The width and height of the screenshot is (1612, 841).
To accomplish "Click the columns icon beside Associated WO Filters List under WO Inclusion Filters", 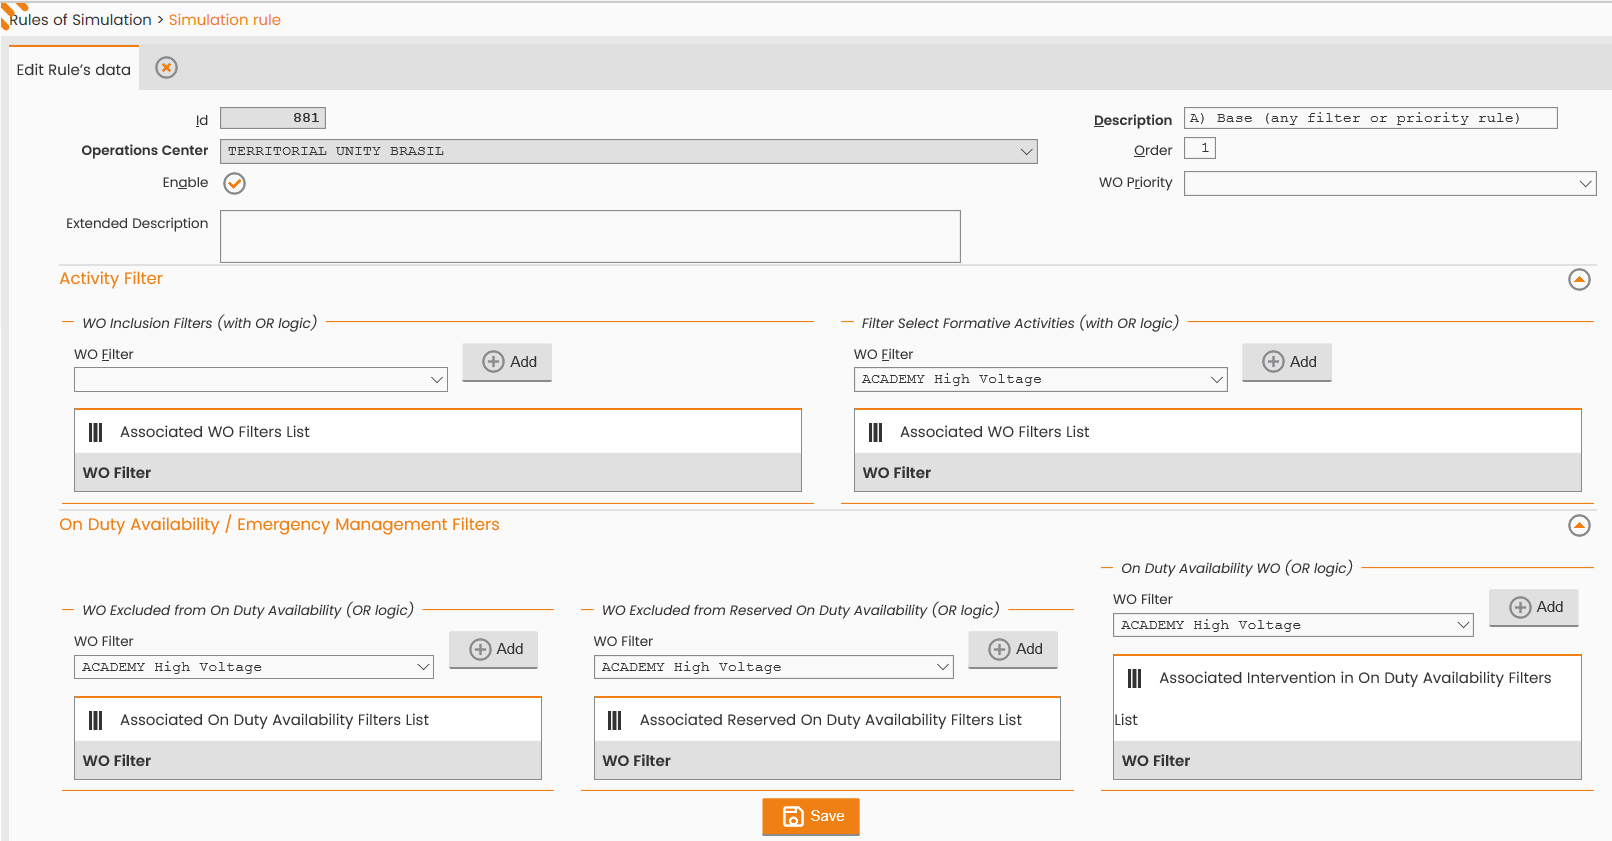I will [96, 432].
